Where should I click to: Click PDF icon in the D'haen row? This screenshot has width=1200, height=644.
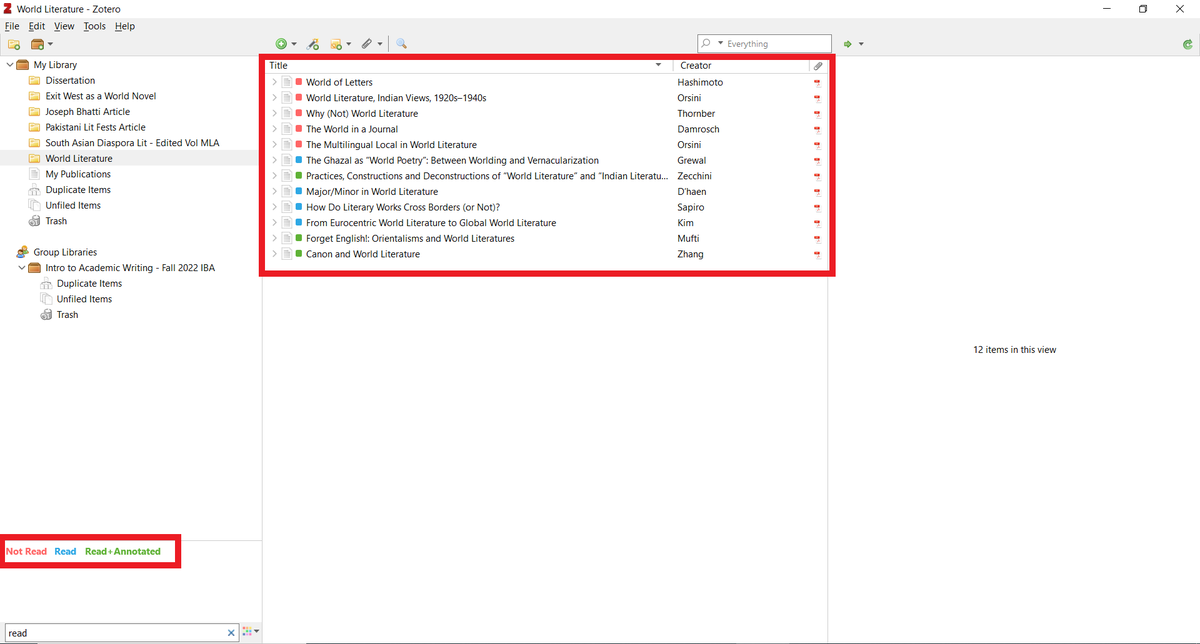click(x=817, y=192)
